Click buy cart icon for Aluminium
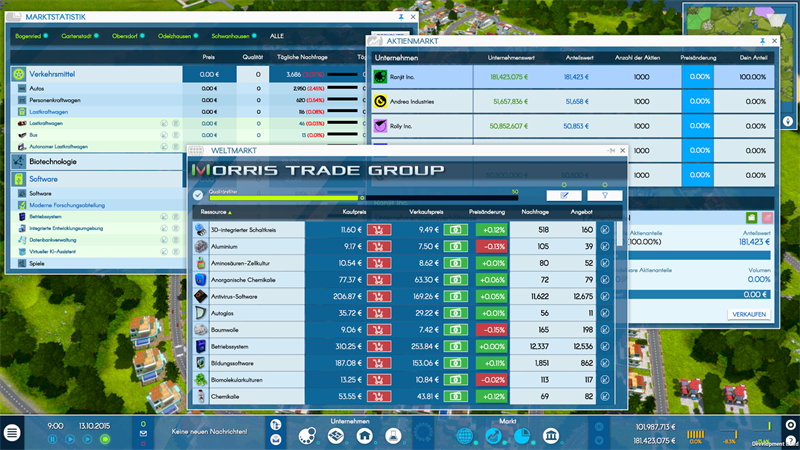 pos(380,246)
